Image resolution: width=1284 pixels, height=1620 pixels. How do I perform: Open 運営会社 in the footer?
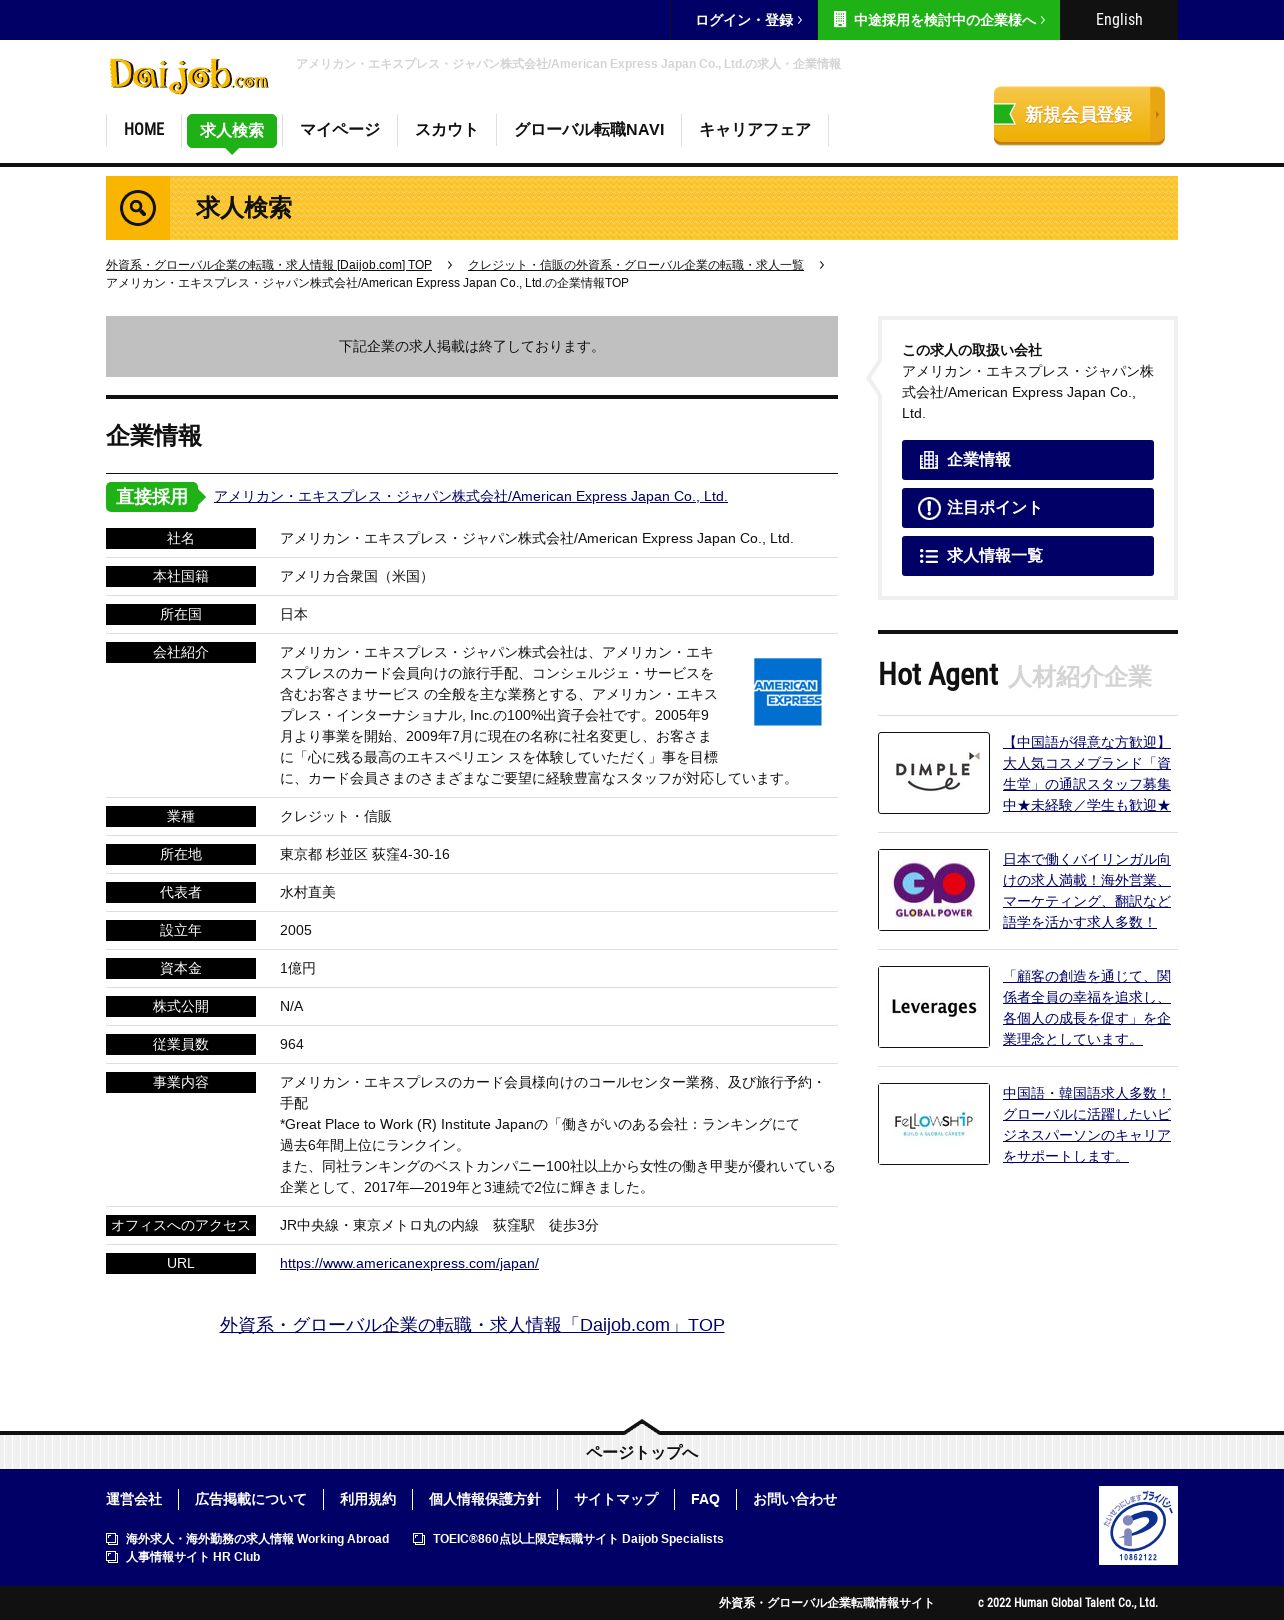pyautogui.click(x=134, y=1499)
